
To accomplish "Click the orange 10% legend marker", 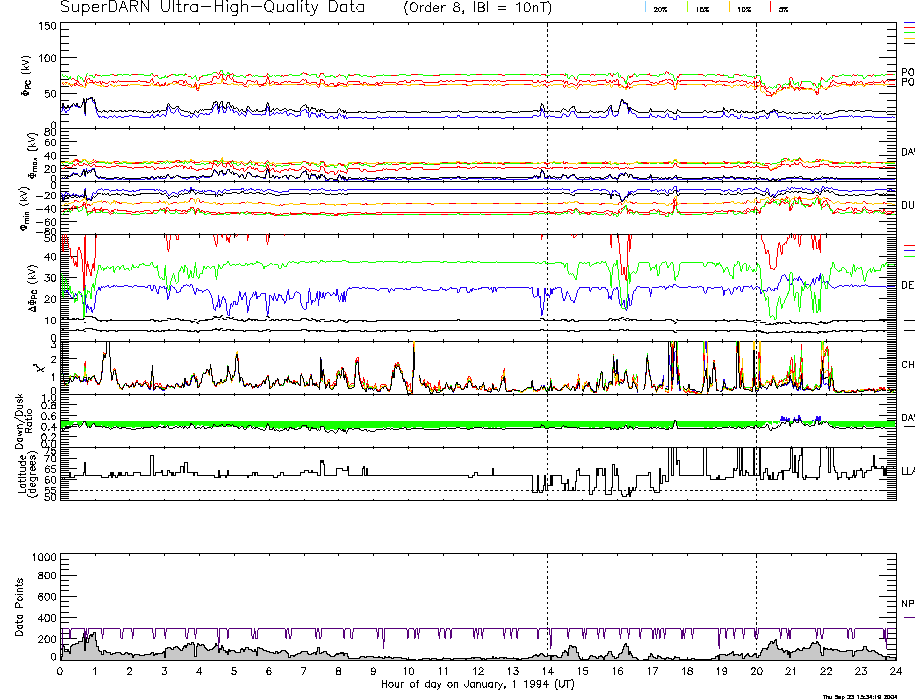I will [x=730, y=8].
